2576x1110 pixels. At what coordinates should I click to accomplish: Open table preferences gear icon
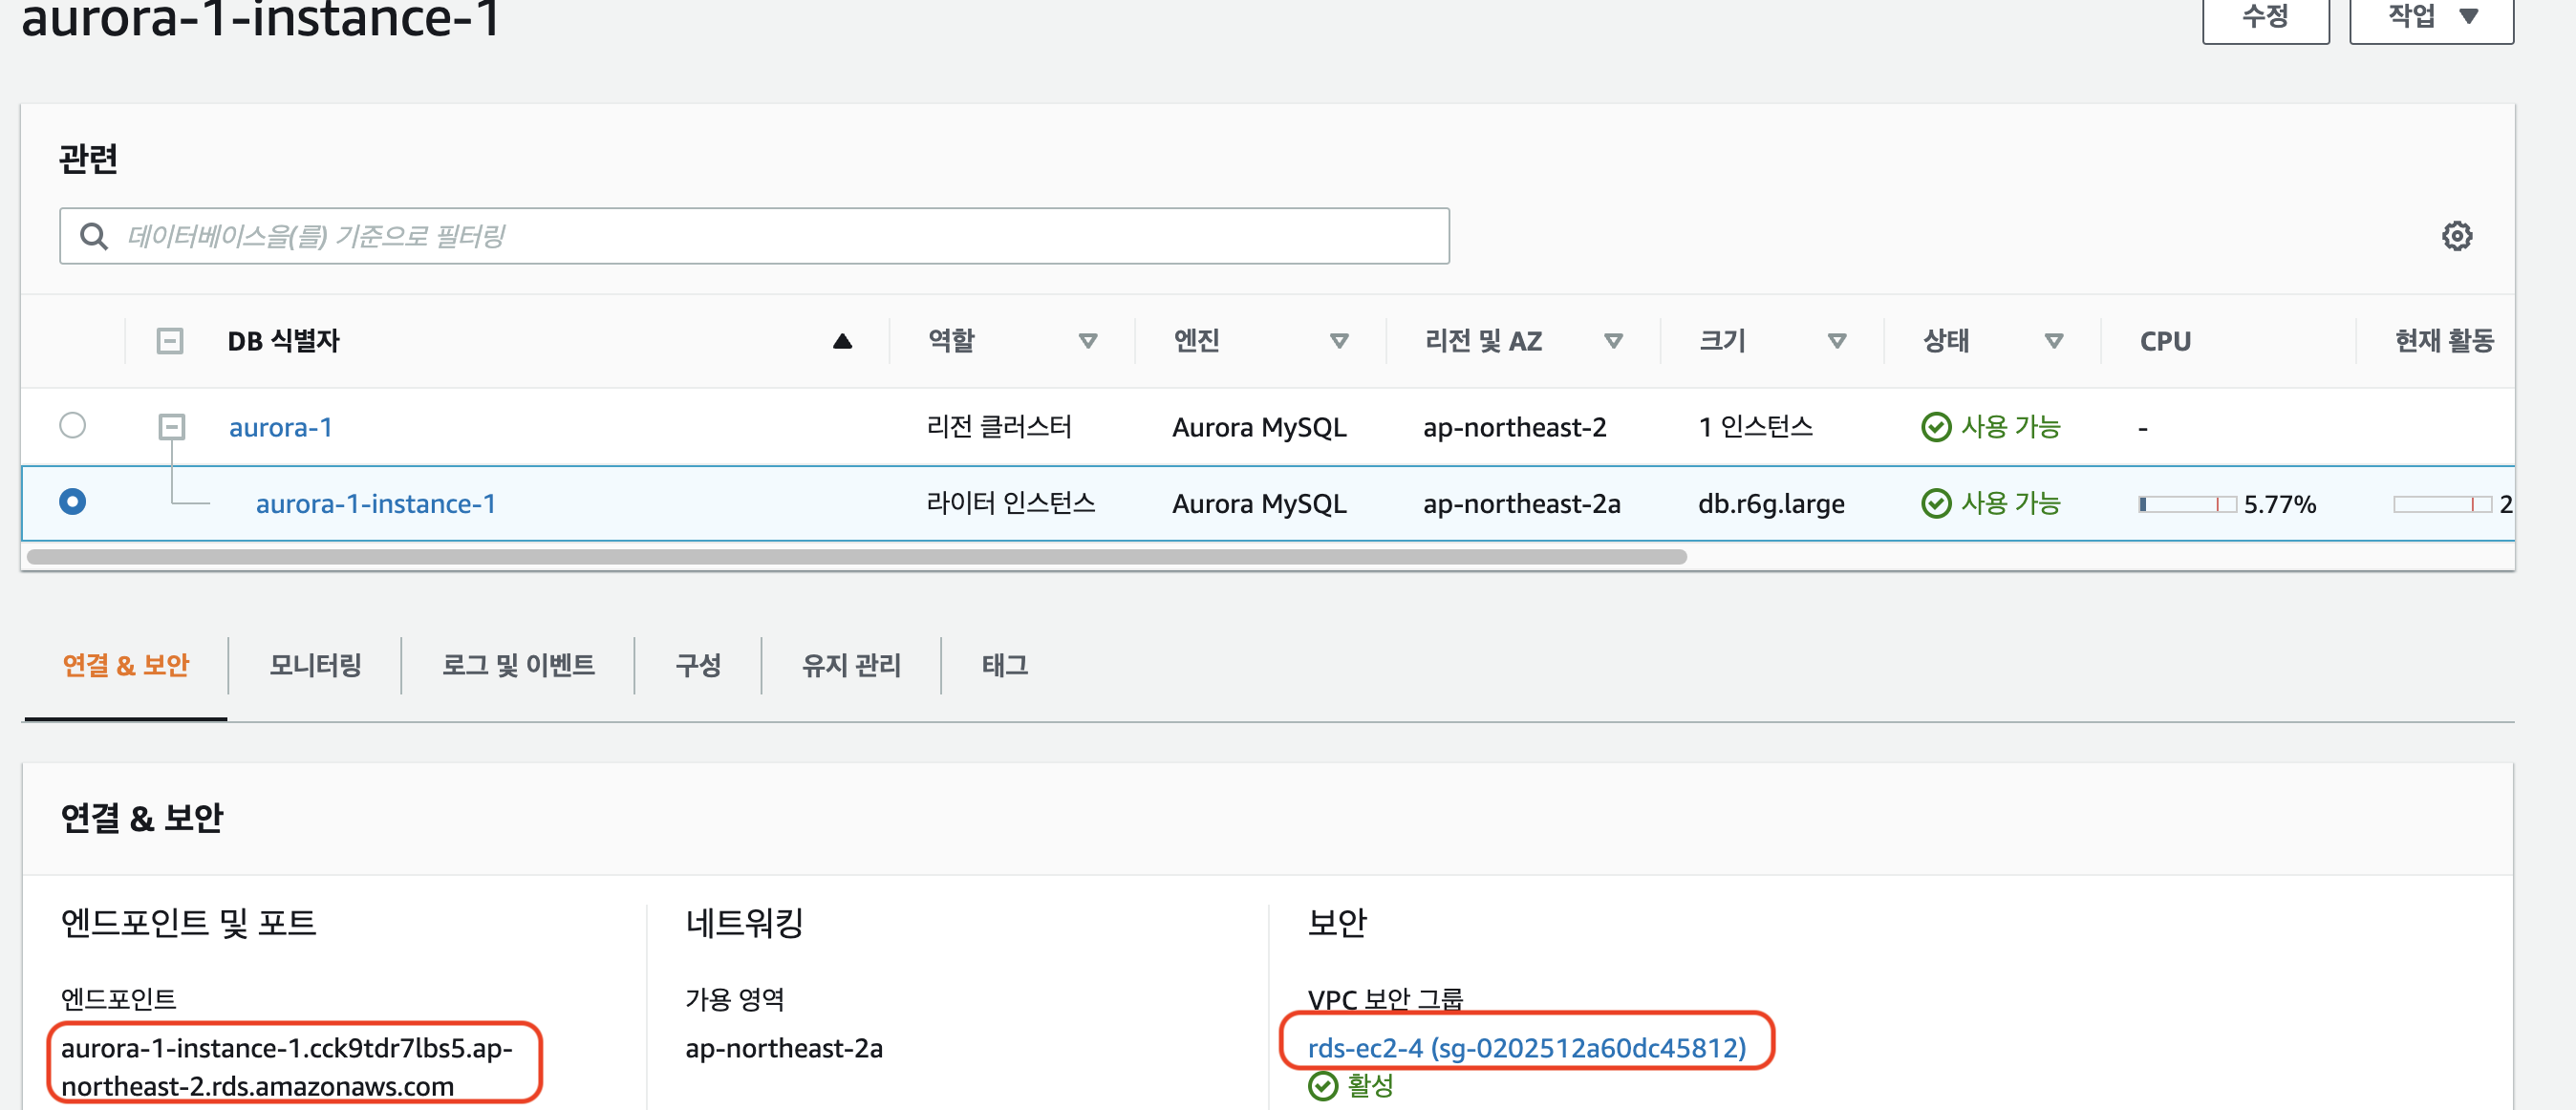coord(2456,236)
